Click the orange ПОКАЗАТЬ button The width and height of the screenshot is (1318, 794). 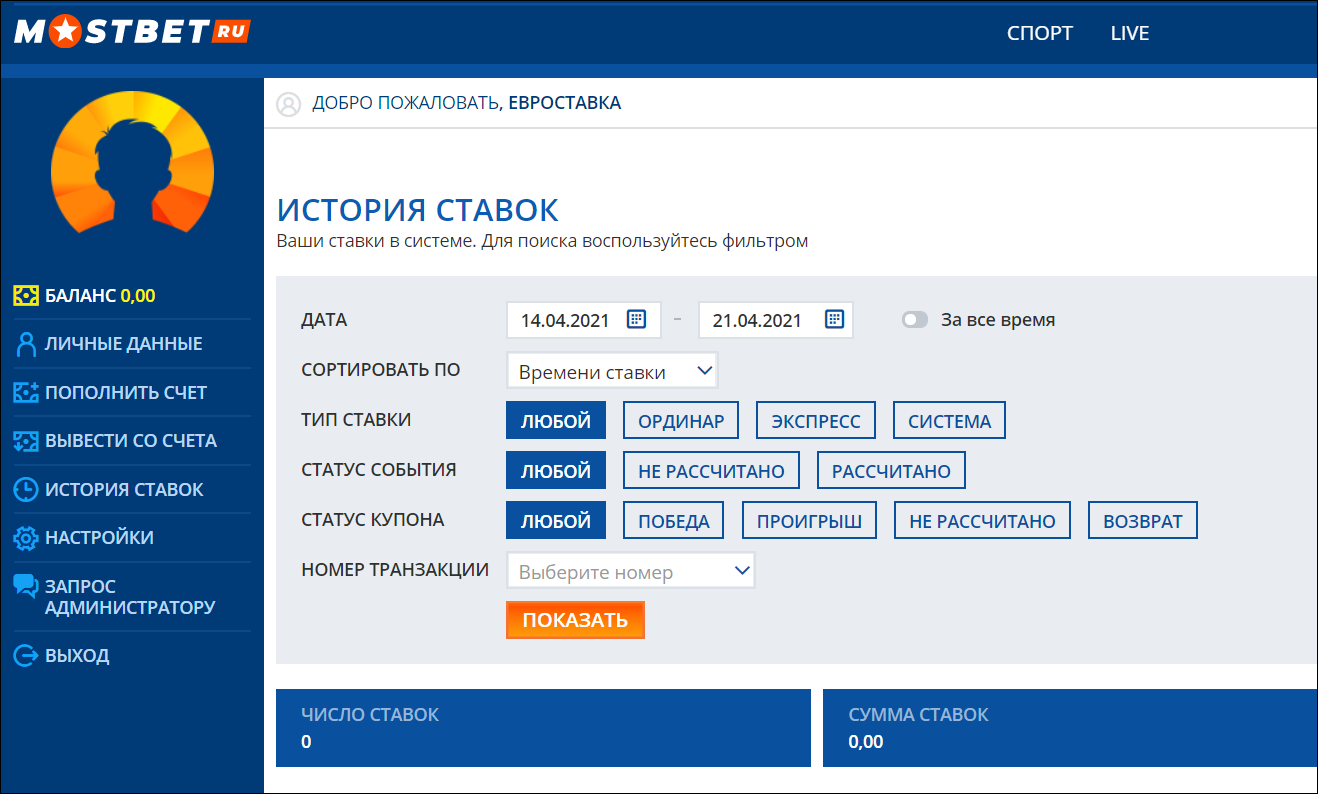click(x=575, y=620)
